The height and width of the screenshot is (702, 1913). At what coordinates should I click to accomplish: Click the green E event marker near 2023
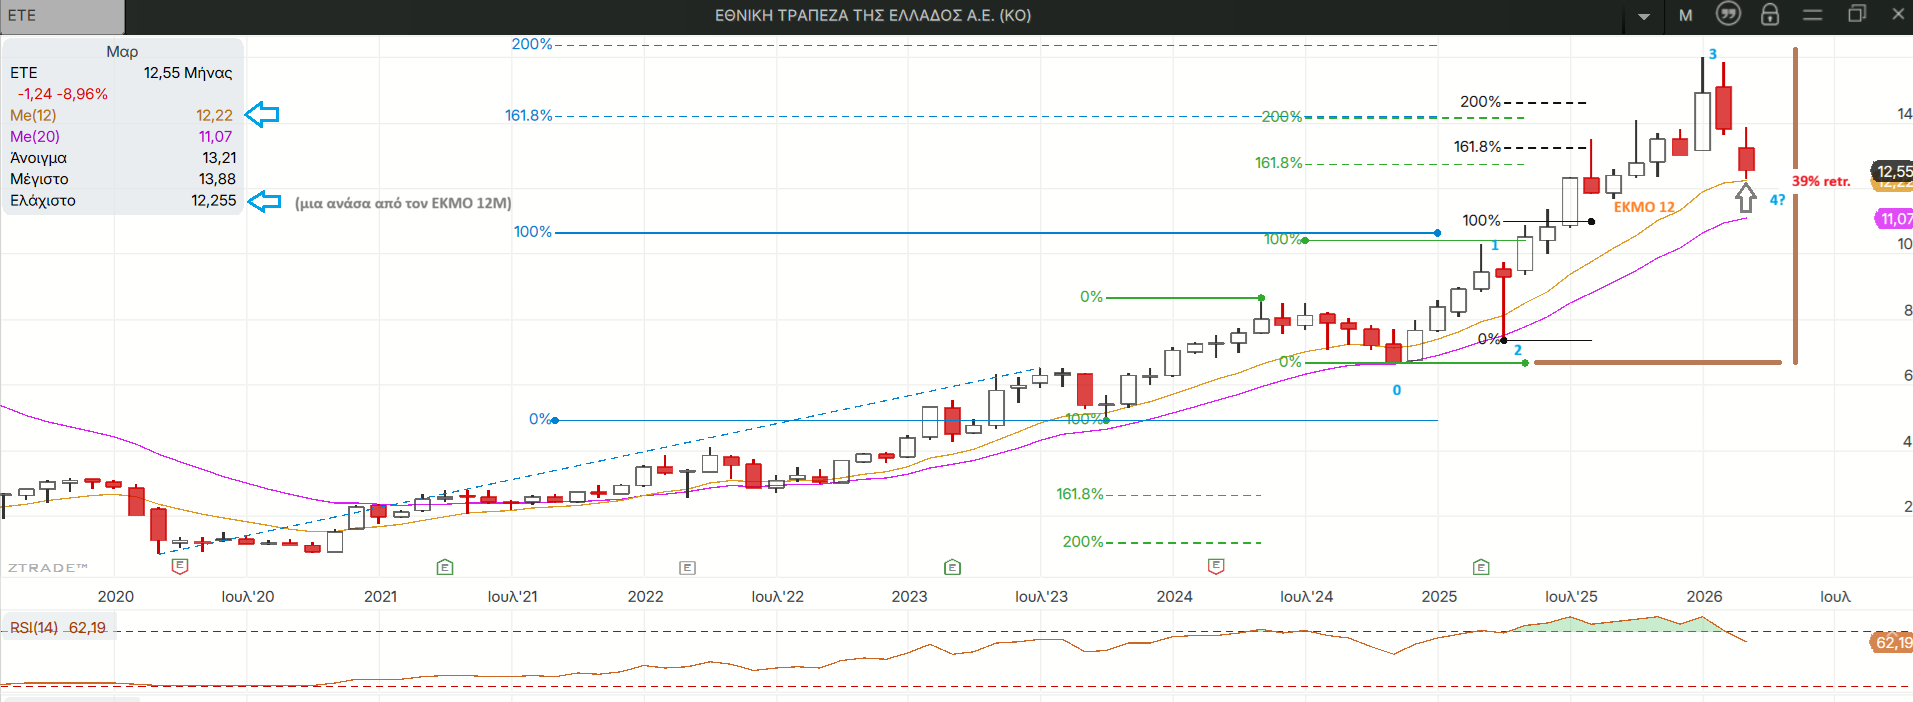coord(952,567)
